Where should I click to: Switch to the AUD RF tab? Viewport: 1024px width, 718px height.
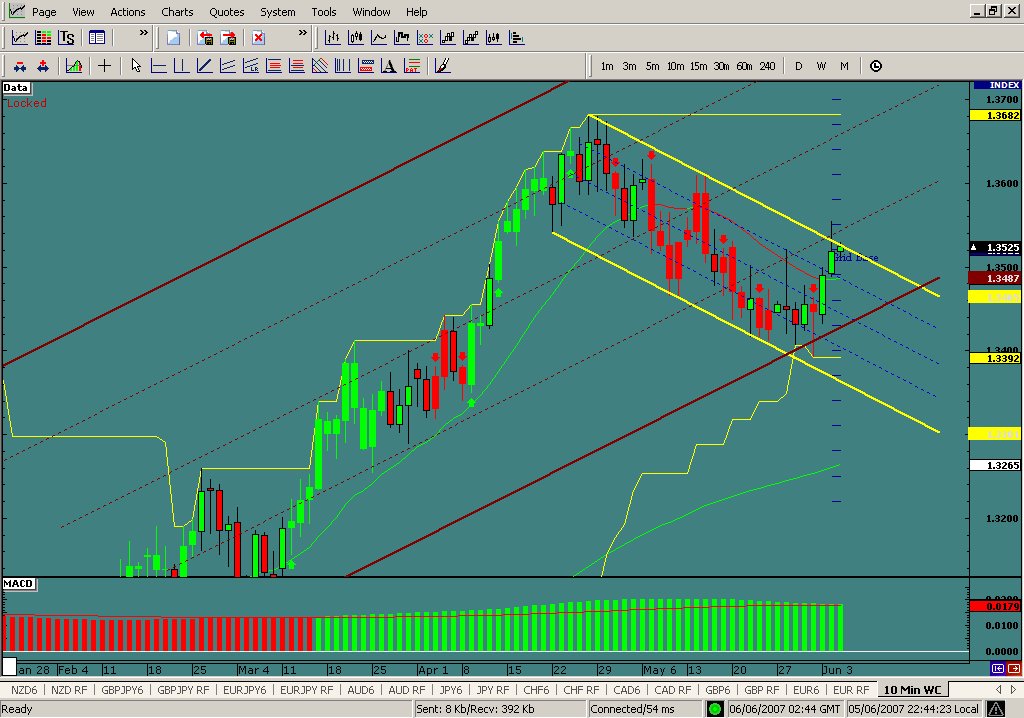406,690
